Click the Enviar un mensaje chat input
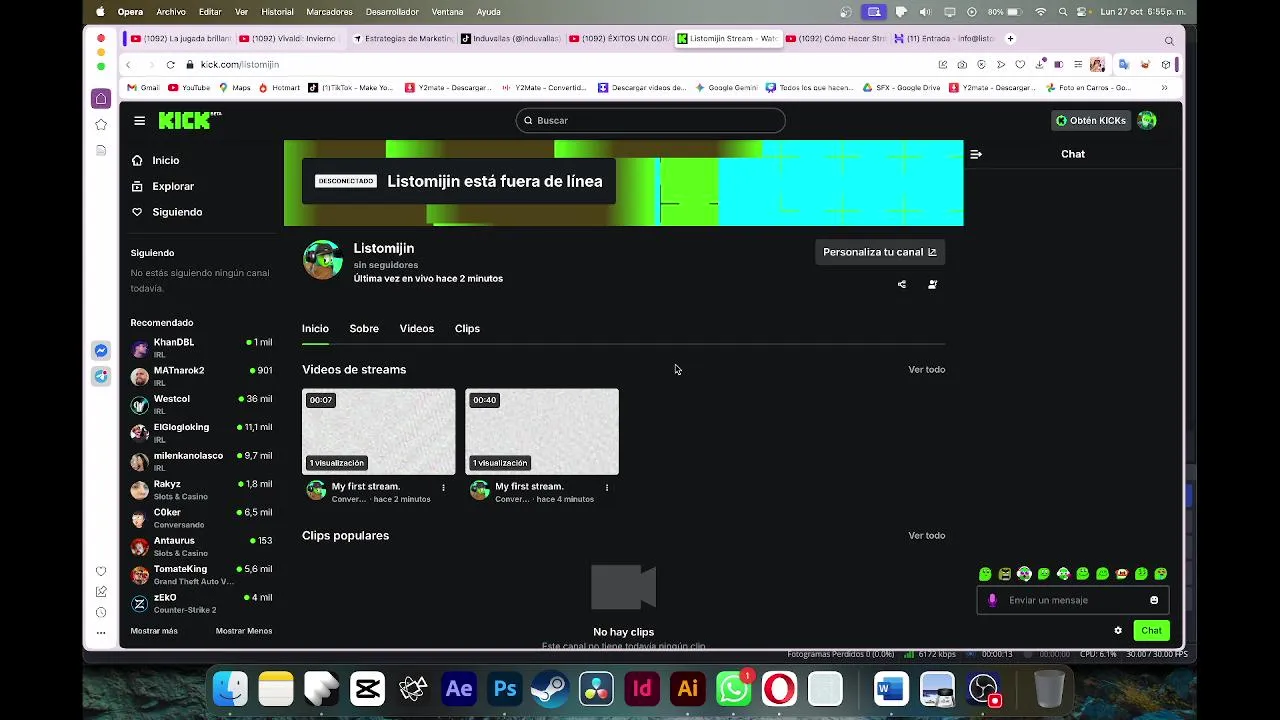The width and height of the screenshot is (1280, 720). click(x=1072, y=600)
